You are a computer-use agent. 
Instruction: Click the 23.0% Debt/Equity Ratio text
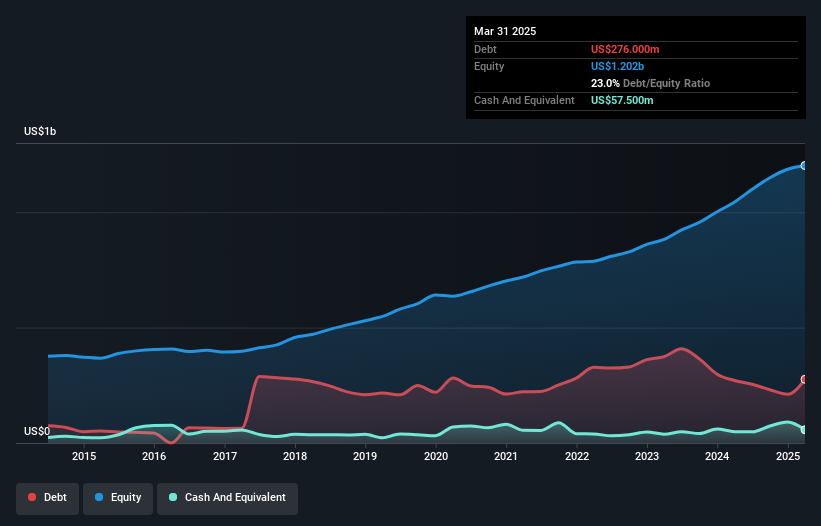click(x=650, y=83)
